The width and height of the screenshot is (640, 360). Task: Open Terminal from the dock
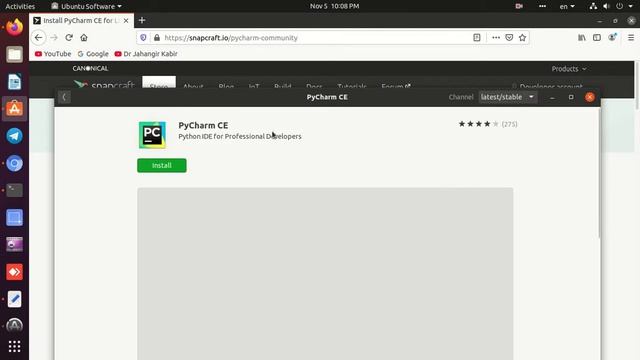click(x=15, y=190)
